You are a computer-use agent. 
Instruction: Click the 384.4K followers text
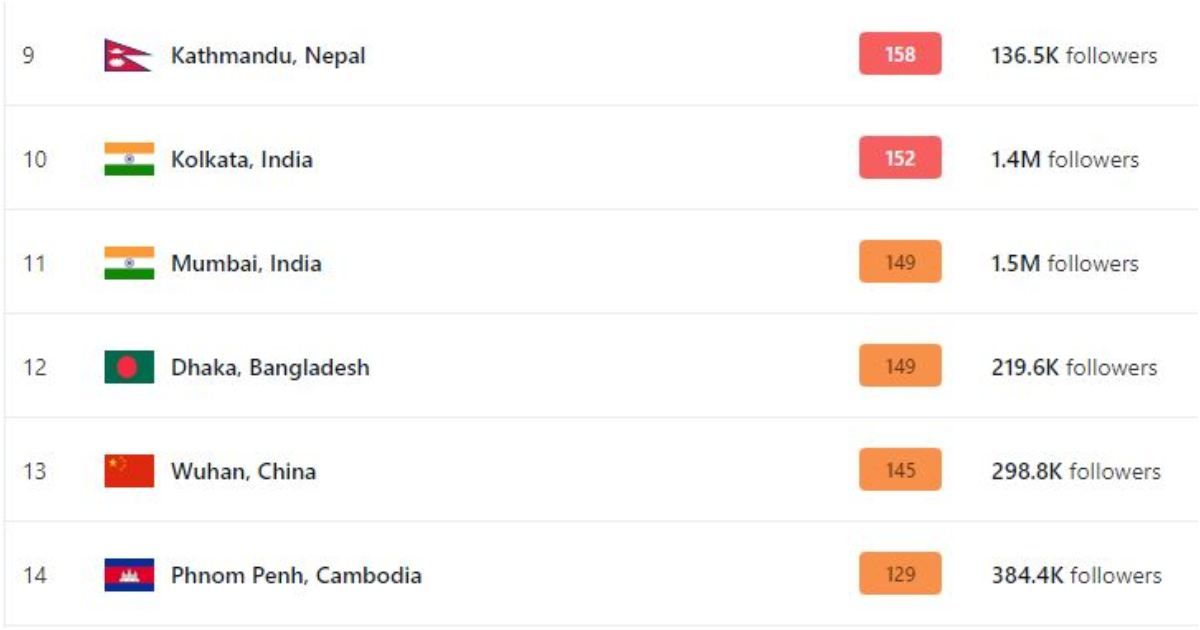coord(1076,576)
